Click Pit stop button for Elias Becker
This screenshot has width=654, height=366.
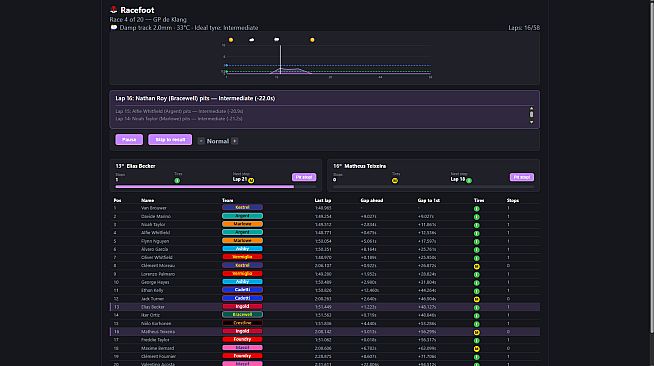pyautogui.click(x=304, y=177)
